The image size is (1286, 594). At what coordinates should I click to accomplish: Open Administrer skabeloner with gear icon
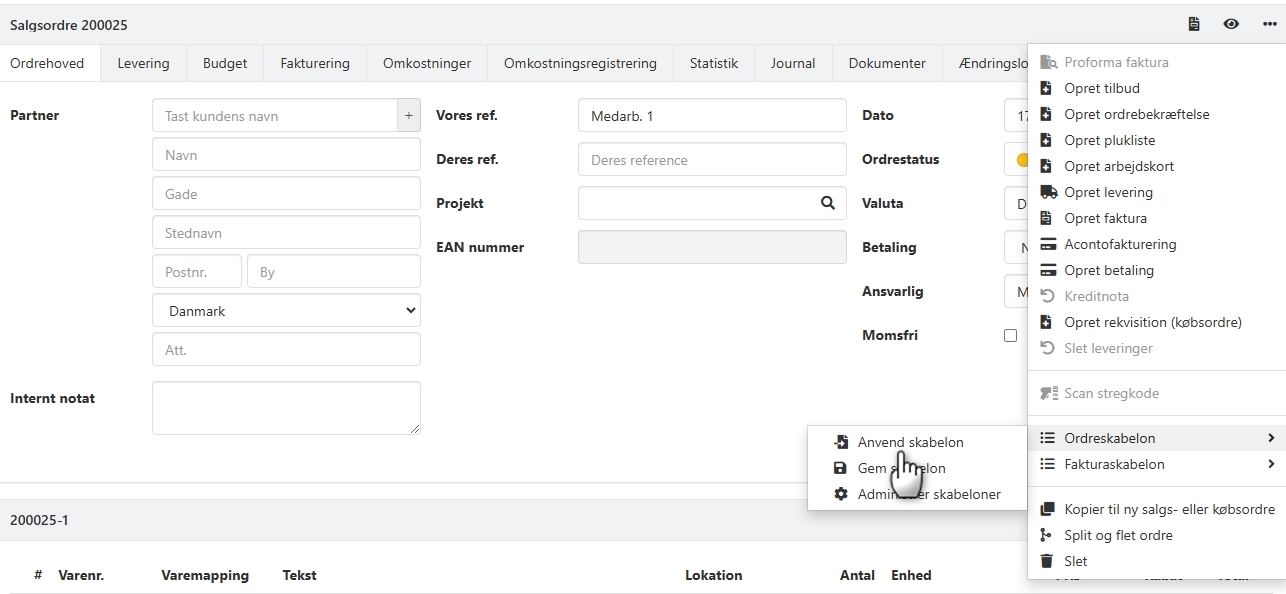click(928, 494)
